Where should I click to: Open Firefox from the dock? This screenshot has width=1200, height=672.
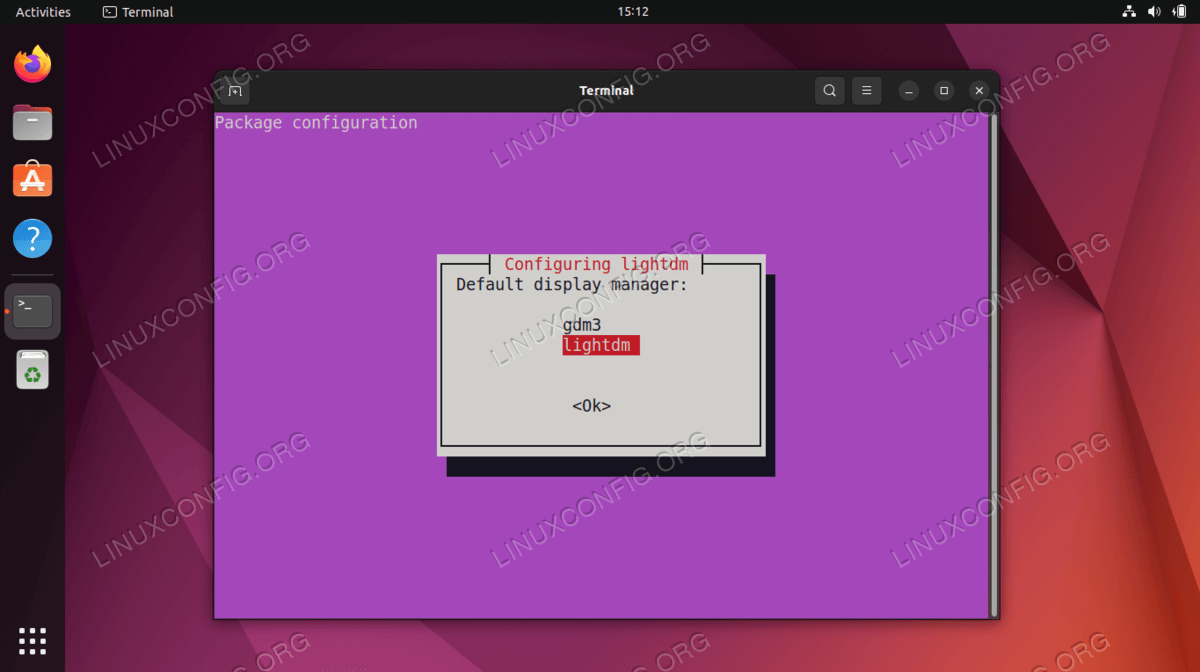click(33, 65)
